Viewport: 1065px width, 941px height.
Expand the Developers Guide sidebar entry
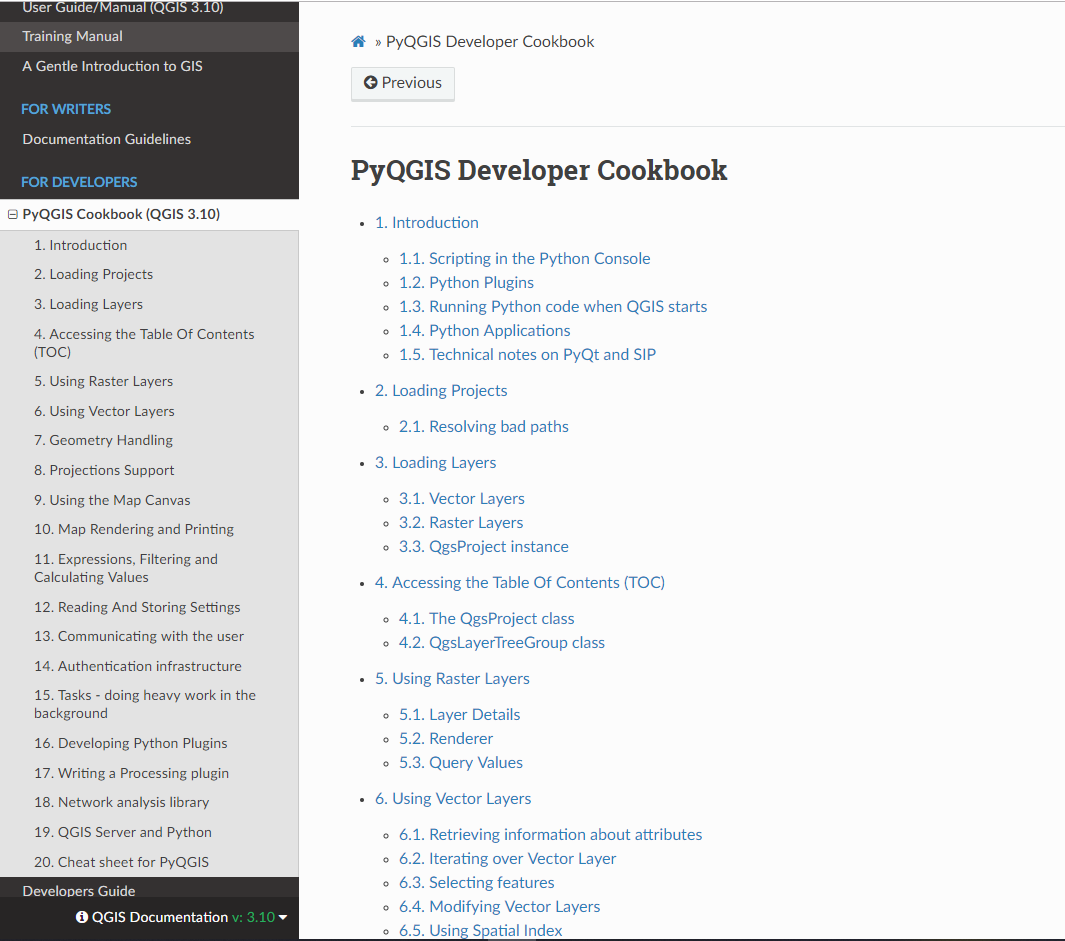click(78, 891)
